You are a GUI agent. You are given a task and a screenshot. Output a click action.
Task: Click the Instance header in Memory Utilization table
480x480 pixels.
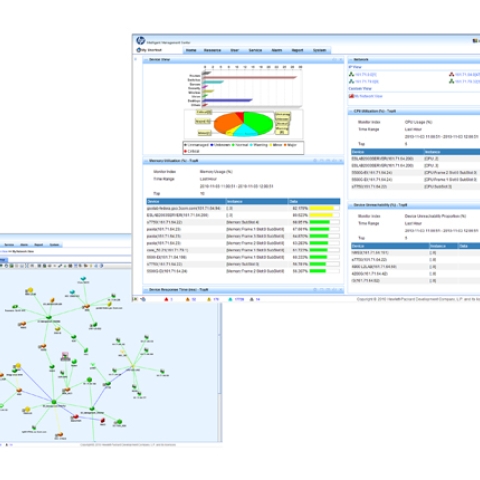click(x=257, y=202)
